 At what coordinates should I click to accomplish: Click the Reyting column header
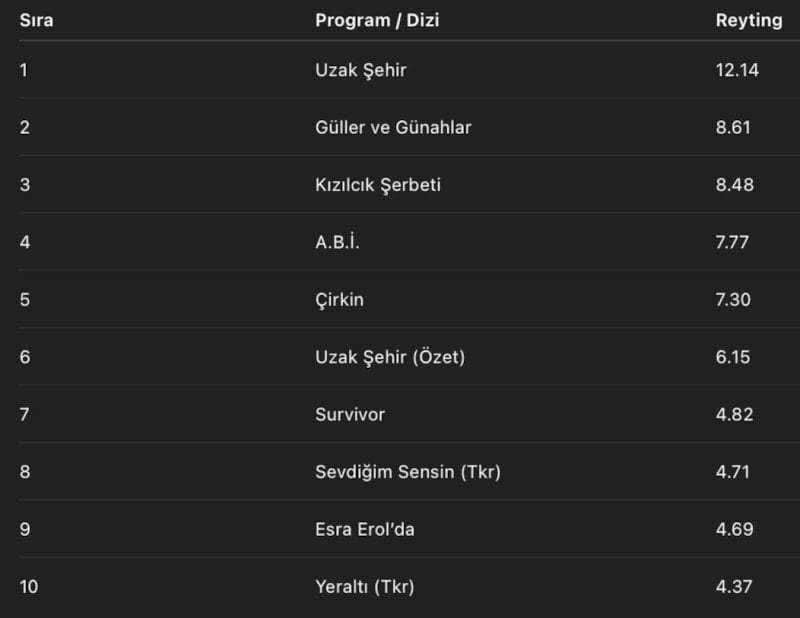click(749, 20)
